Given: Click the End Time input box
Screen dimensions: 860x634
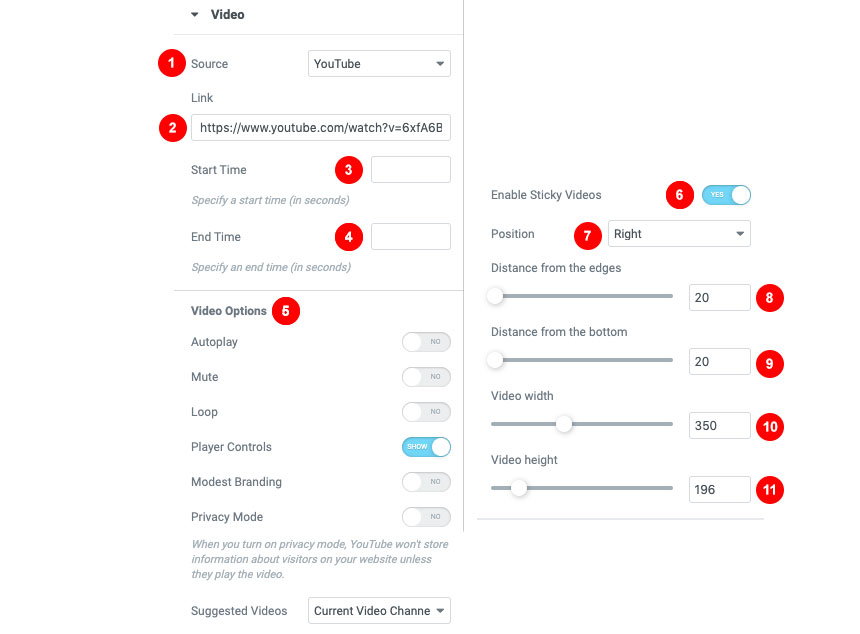Looking at the screenshot, I should click(x=410, y=237).
